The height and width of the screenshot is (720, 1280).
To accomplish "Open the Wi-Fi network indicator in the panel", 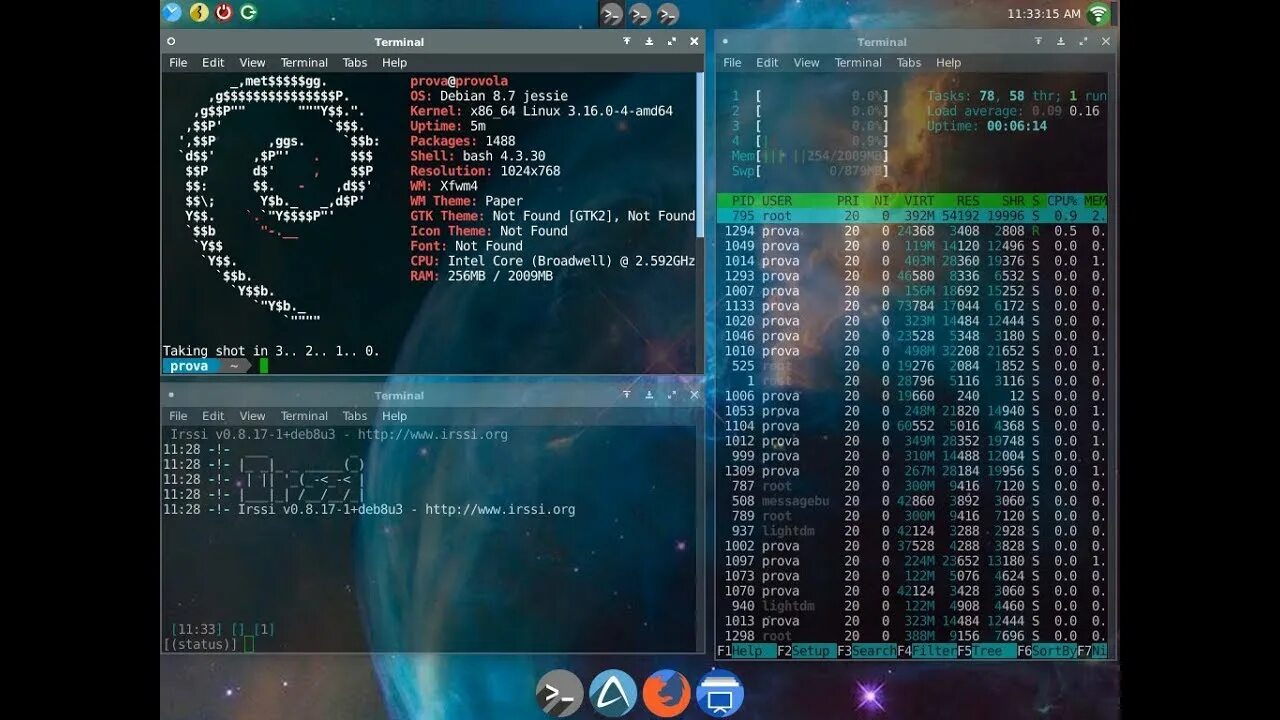I will tap(1099, 14).
